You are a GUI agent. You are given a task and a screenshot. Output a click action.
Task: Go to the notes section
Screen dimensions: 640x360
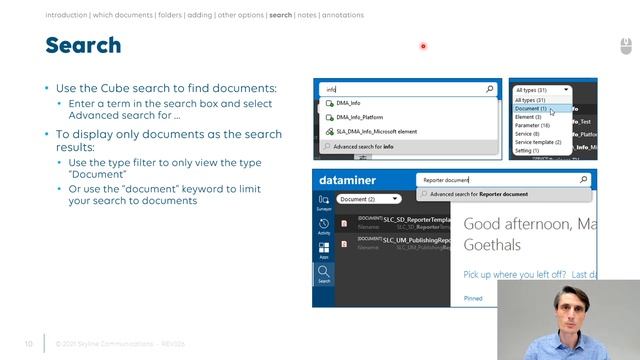click(307, 15)
